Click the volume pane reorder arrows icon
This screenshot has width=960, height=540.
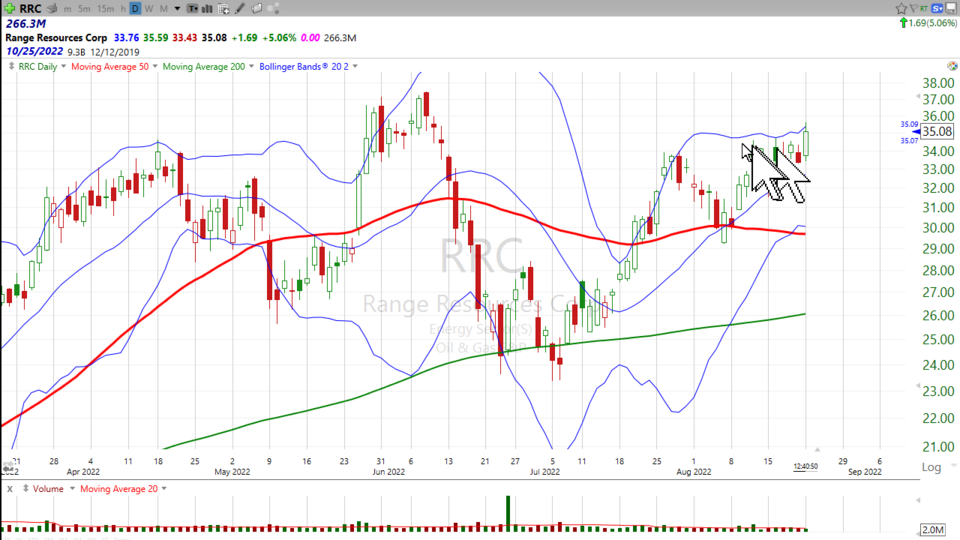[x=26, y=489]
